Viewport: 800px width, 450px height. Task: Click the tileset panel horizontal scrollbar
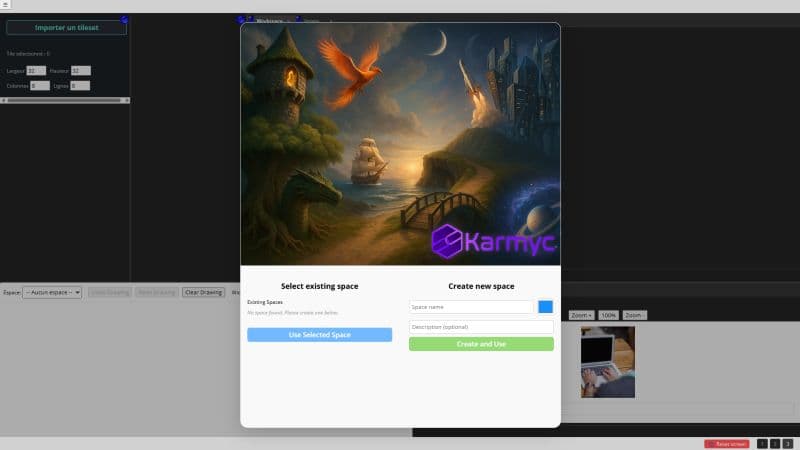[x=65, y=100]
